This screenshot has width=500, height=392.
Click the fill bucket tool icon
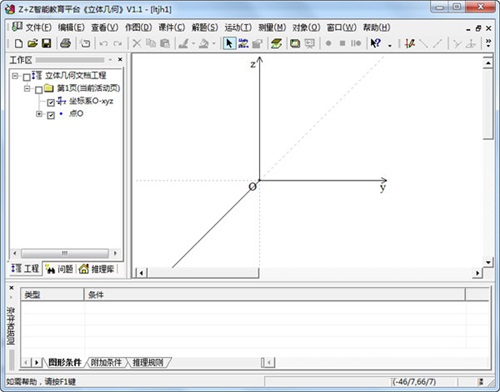204,43
